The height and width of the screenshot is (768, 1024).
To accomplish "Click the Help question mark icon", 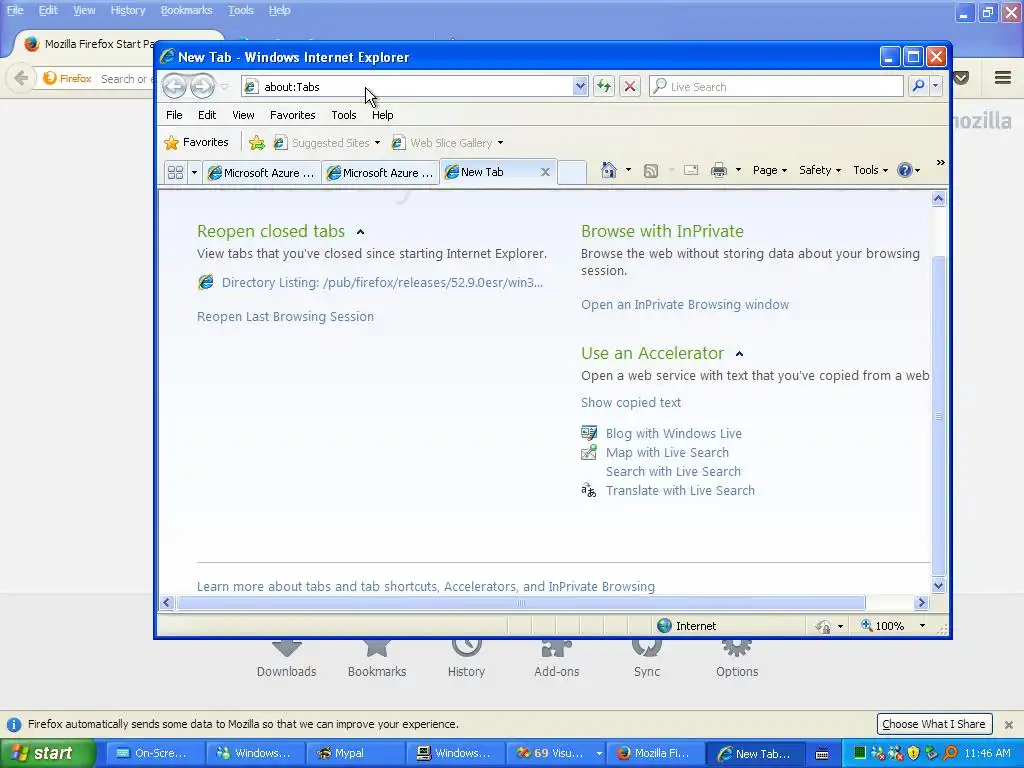I will [904, 170].
